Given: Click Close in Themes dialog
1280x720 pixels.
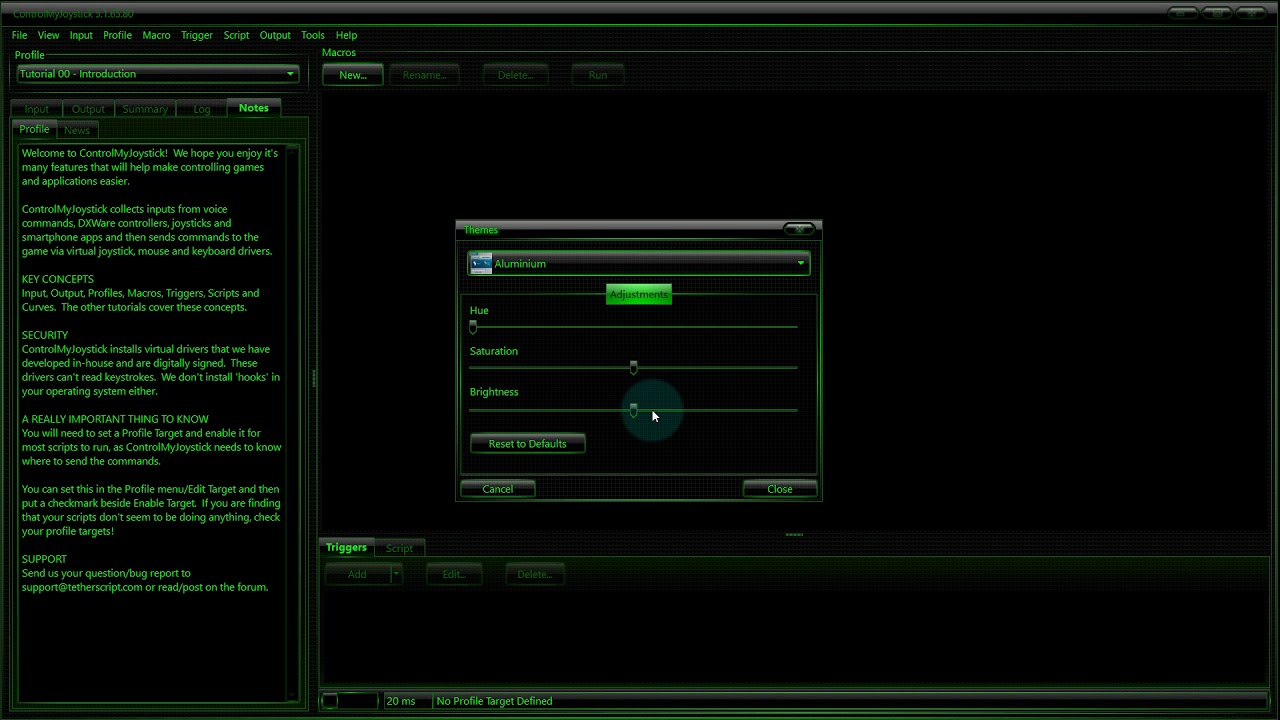Looking at the screenshot, I should [x=780, y=489].
